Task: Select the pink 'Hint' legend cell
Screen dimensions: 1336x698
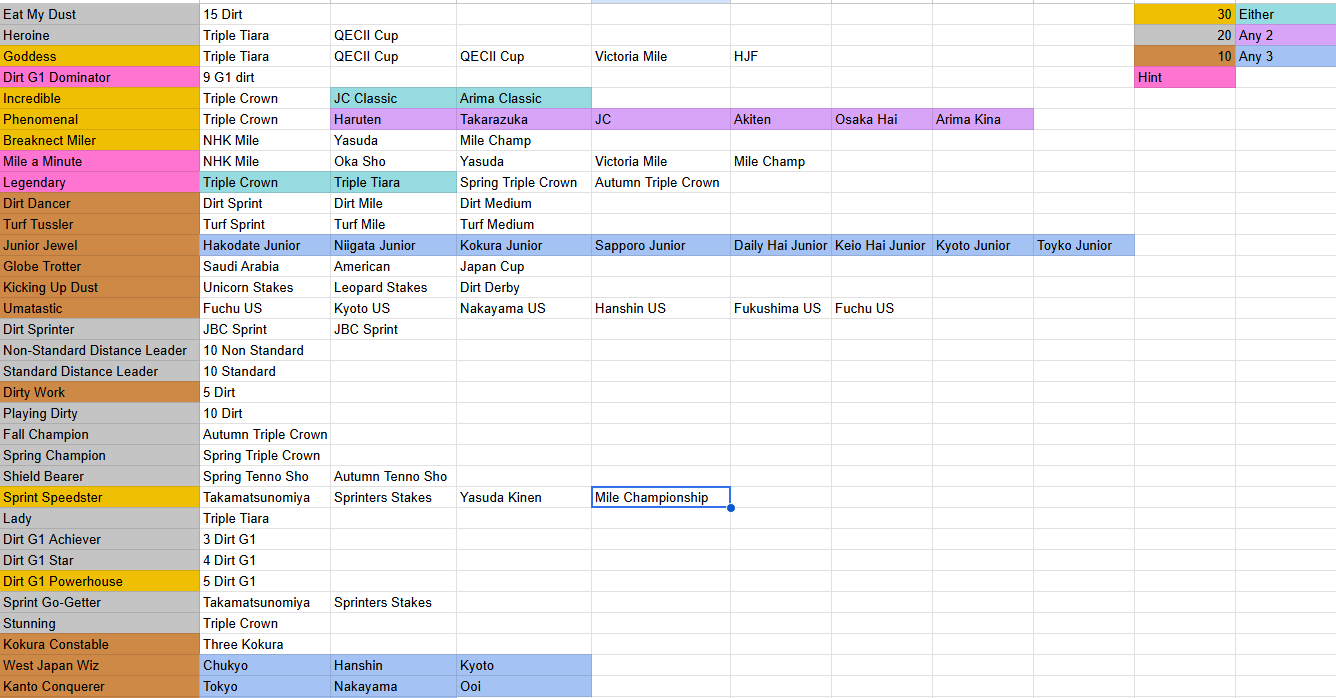Action: (x=1185, y=77)
